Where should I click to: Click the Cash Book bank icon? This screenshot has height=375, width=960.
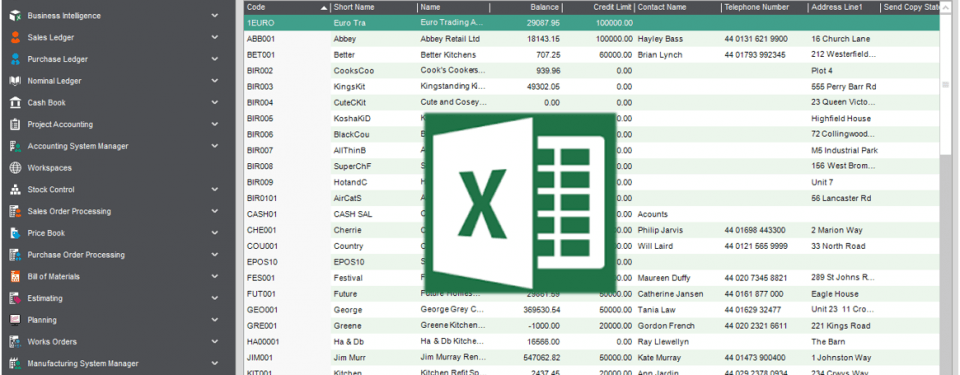[15, 103]
